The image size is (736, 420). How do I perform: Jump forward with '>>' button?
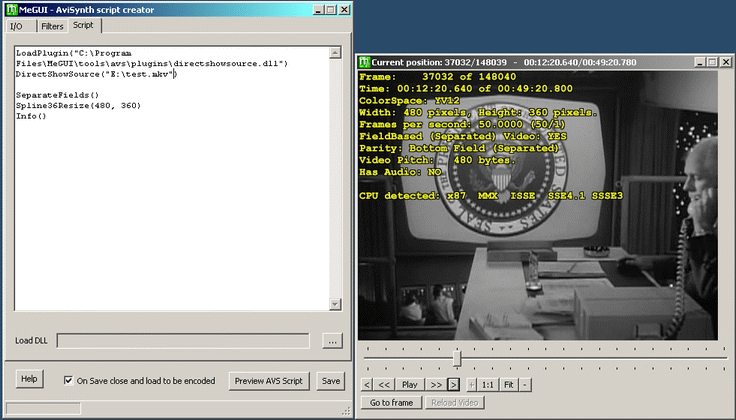coord(436,385)
